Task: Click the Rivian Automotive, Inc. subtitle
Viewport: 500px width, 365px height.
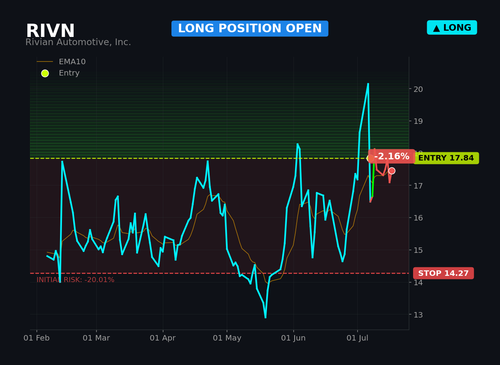Action: (78, 42)
